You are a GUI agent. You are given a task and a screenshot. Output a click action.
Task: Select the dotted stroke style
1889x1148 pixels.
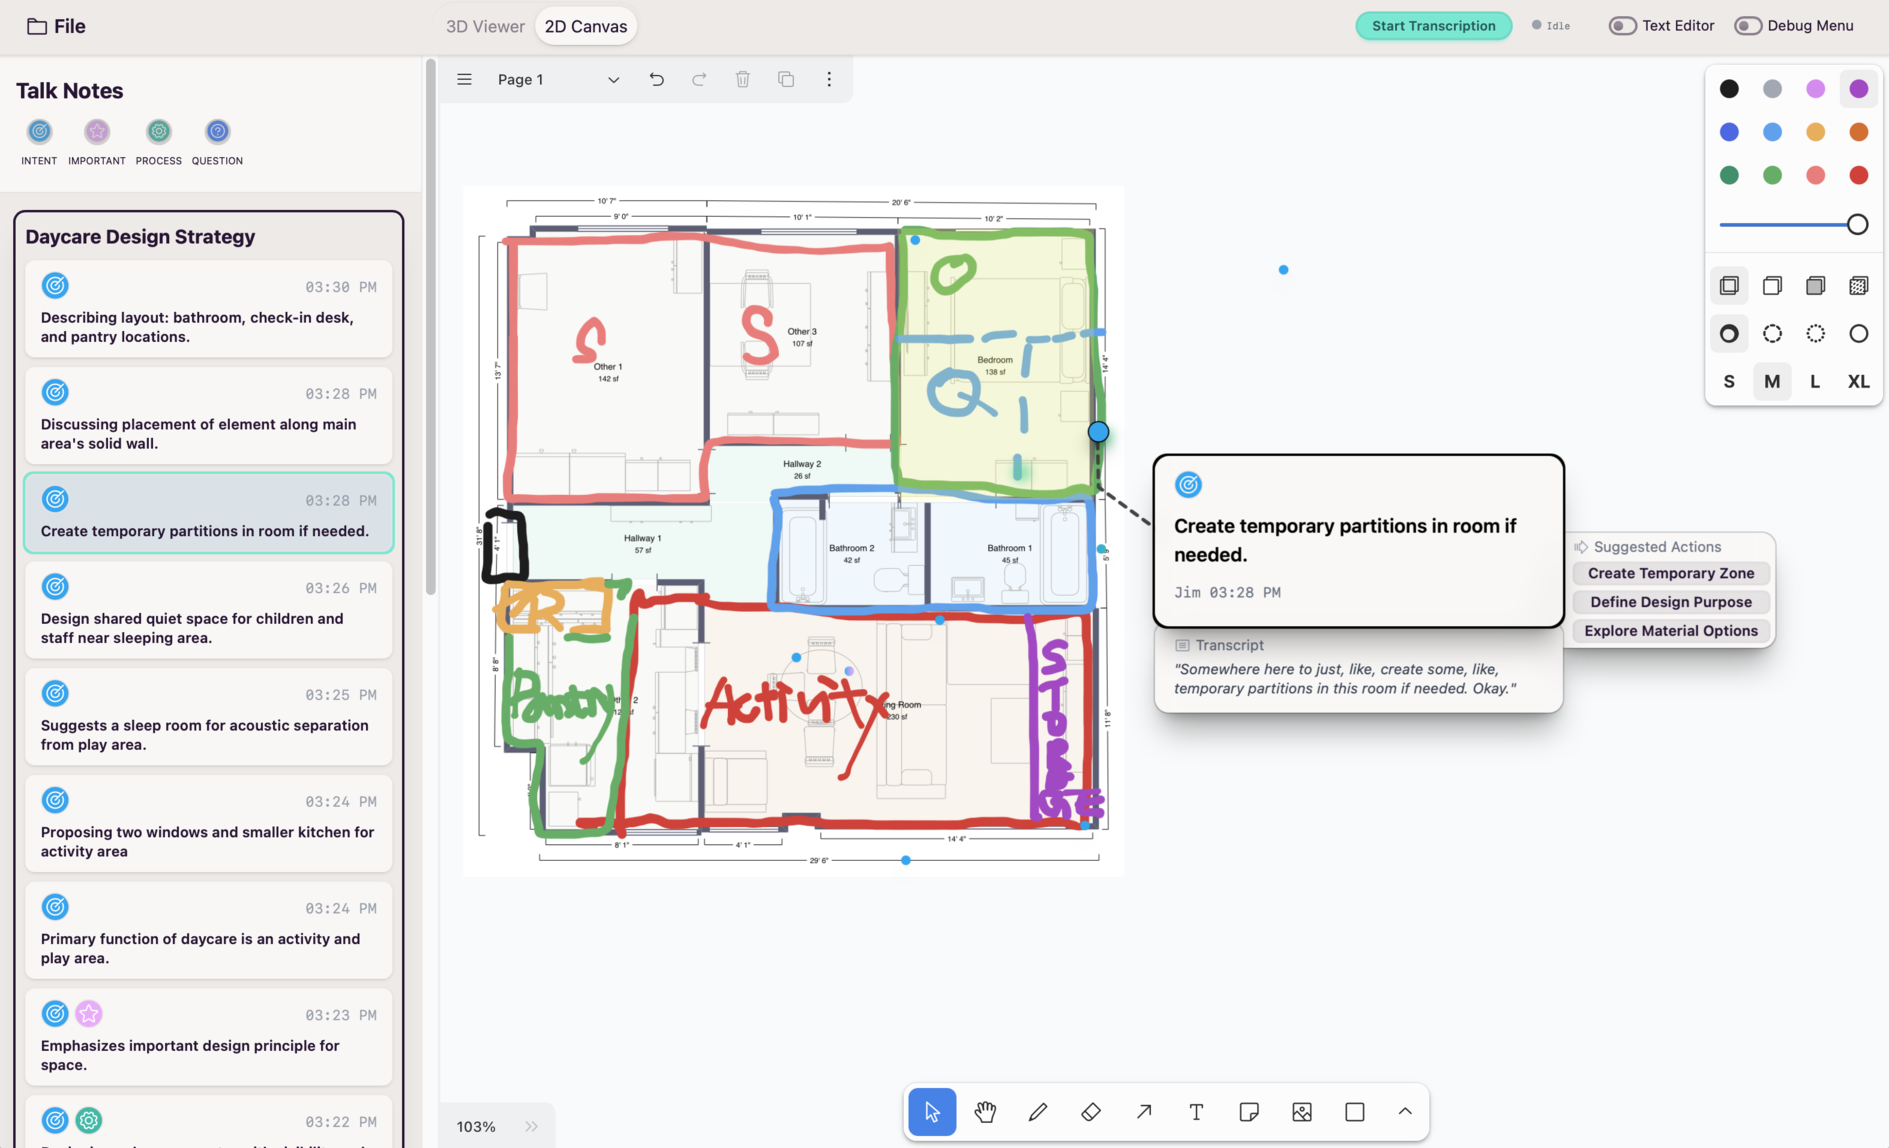click(x=1815, y=334)
